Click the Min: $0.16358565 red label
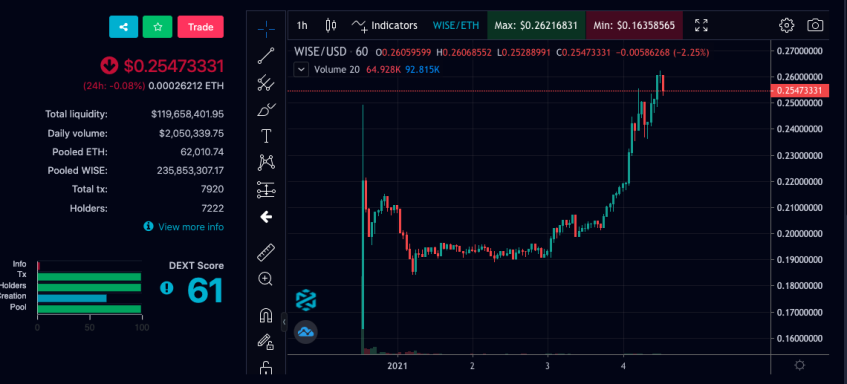This screenshot has width=847, height=384. point(634,25)
